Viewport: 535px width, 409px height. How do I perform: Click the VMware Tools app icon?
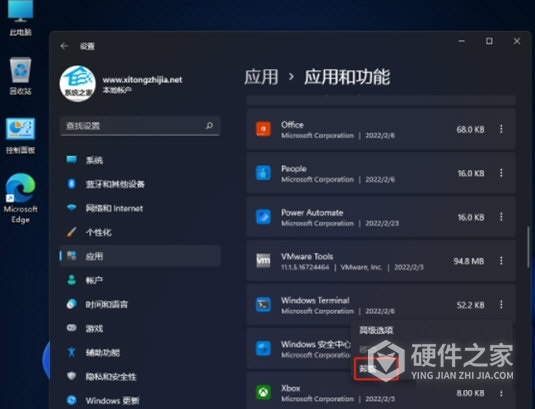pos(263,261)
